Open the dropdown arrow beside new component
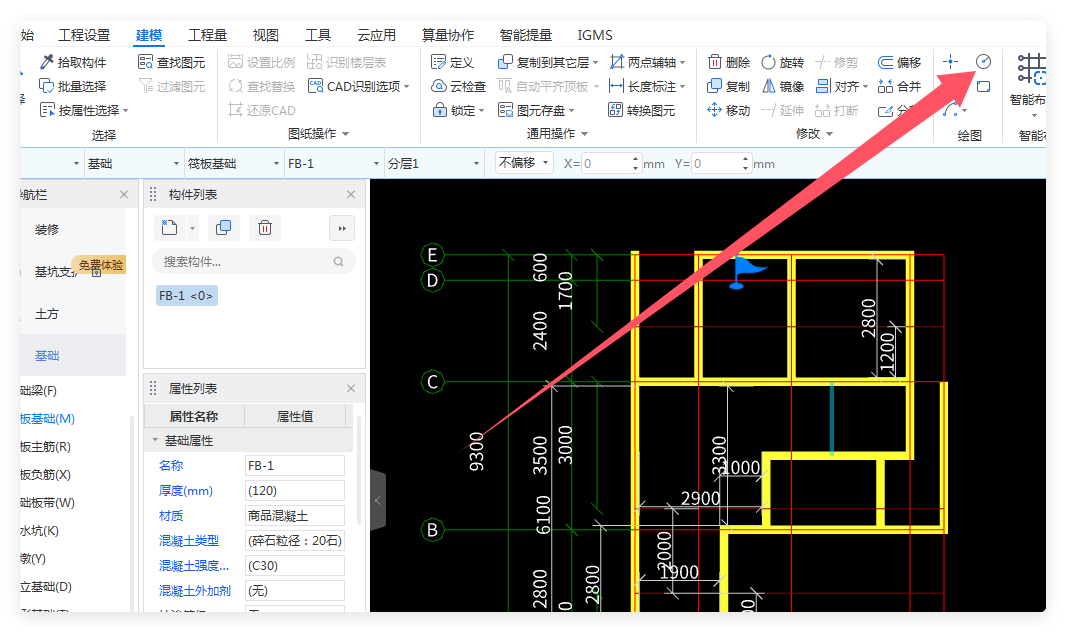Screen dimensions: 1066x632 pyautogui.click(x=192, y=228)
